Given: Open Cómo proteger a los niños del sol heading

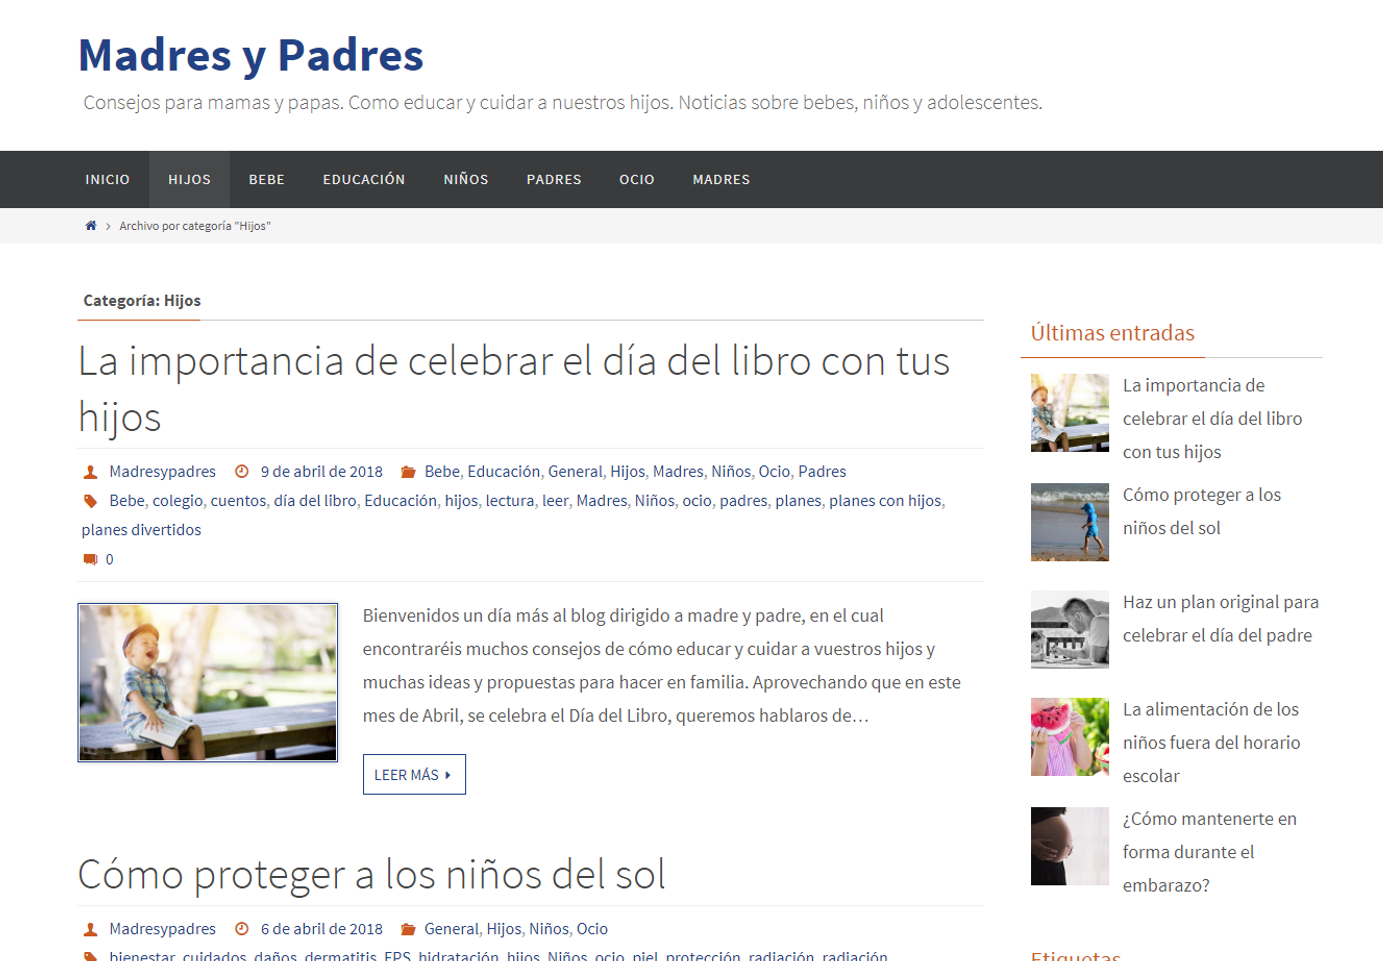Looking at the screenshot, I should (371, 874).
